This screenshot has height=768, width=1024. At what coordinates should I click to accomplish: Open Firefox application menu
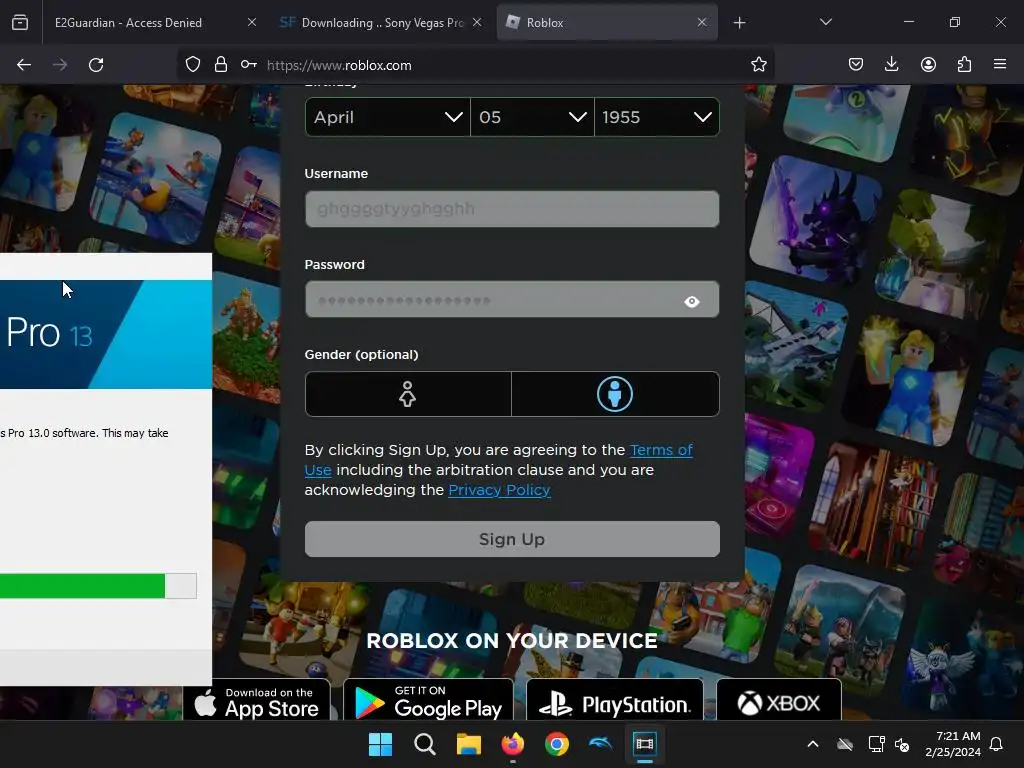pos(1000,64)
